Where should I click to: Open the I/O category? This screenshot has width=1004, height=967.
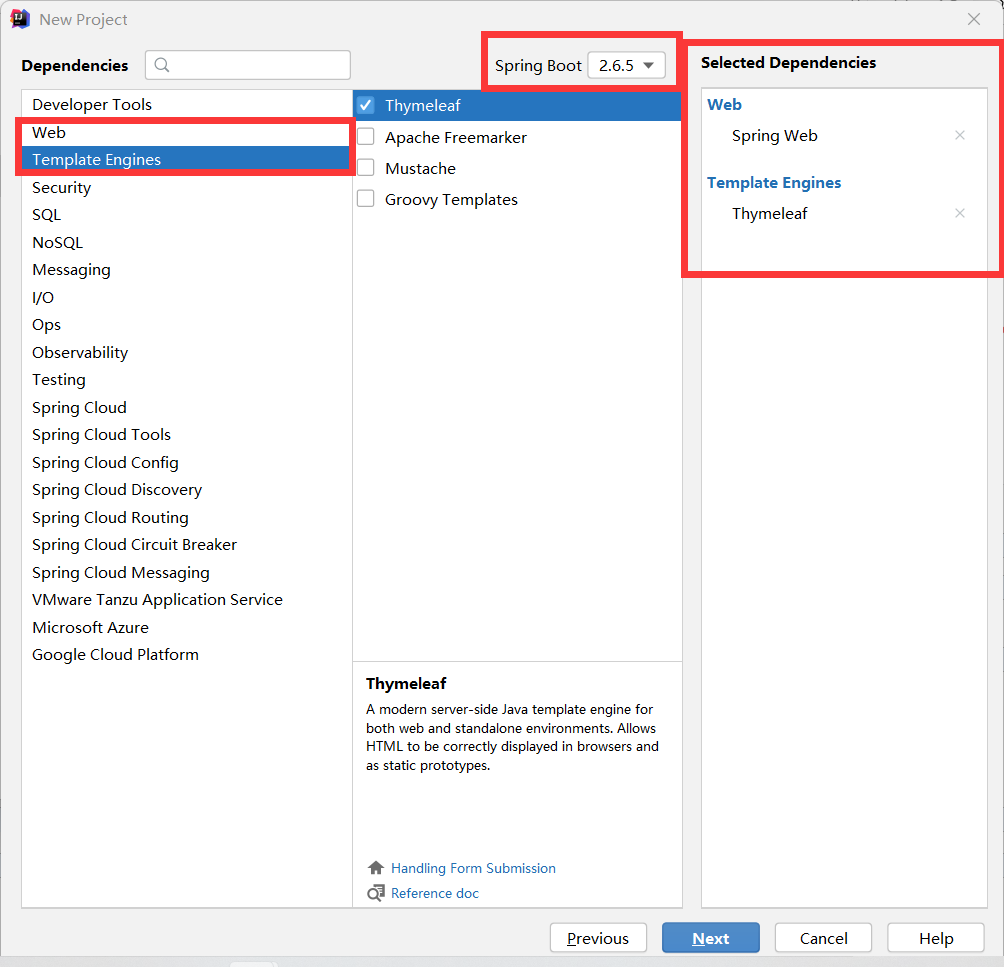[186, 298]
